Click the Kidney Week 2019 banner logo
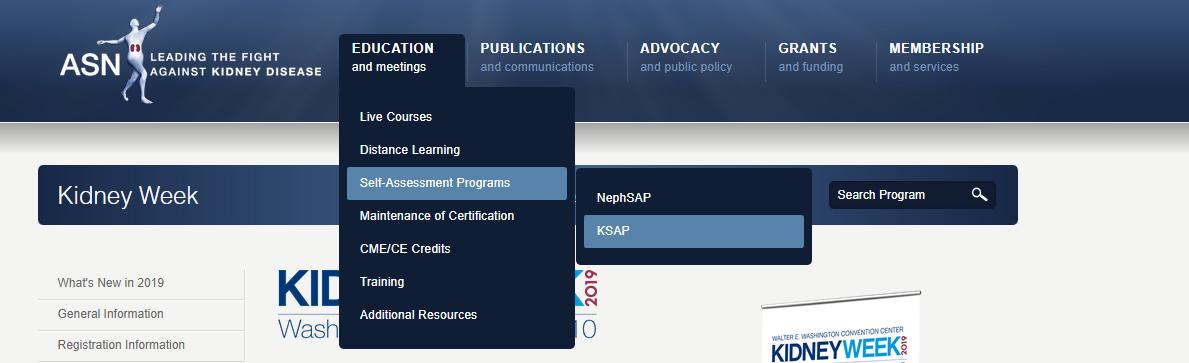The height and width of the screenshot is (363, 1189). click(x=438, y=304)
